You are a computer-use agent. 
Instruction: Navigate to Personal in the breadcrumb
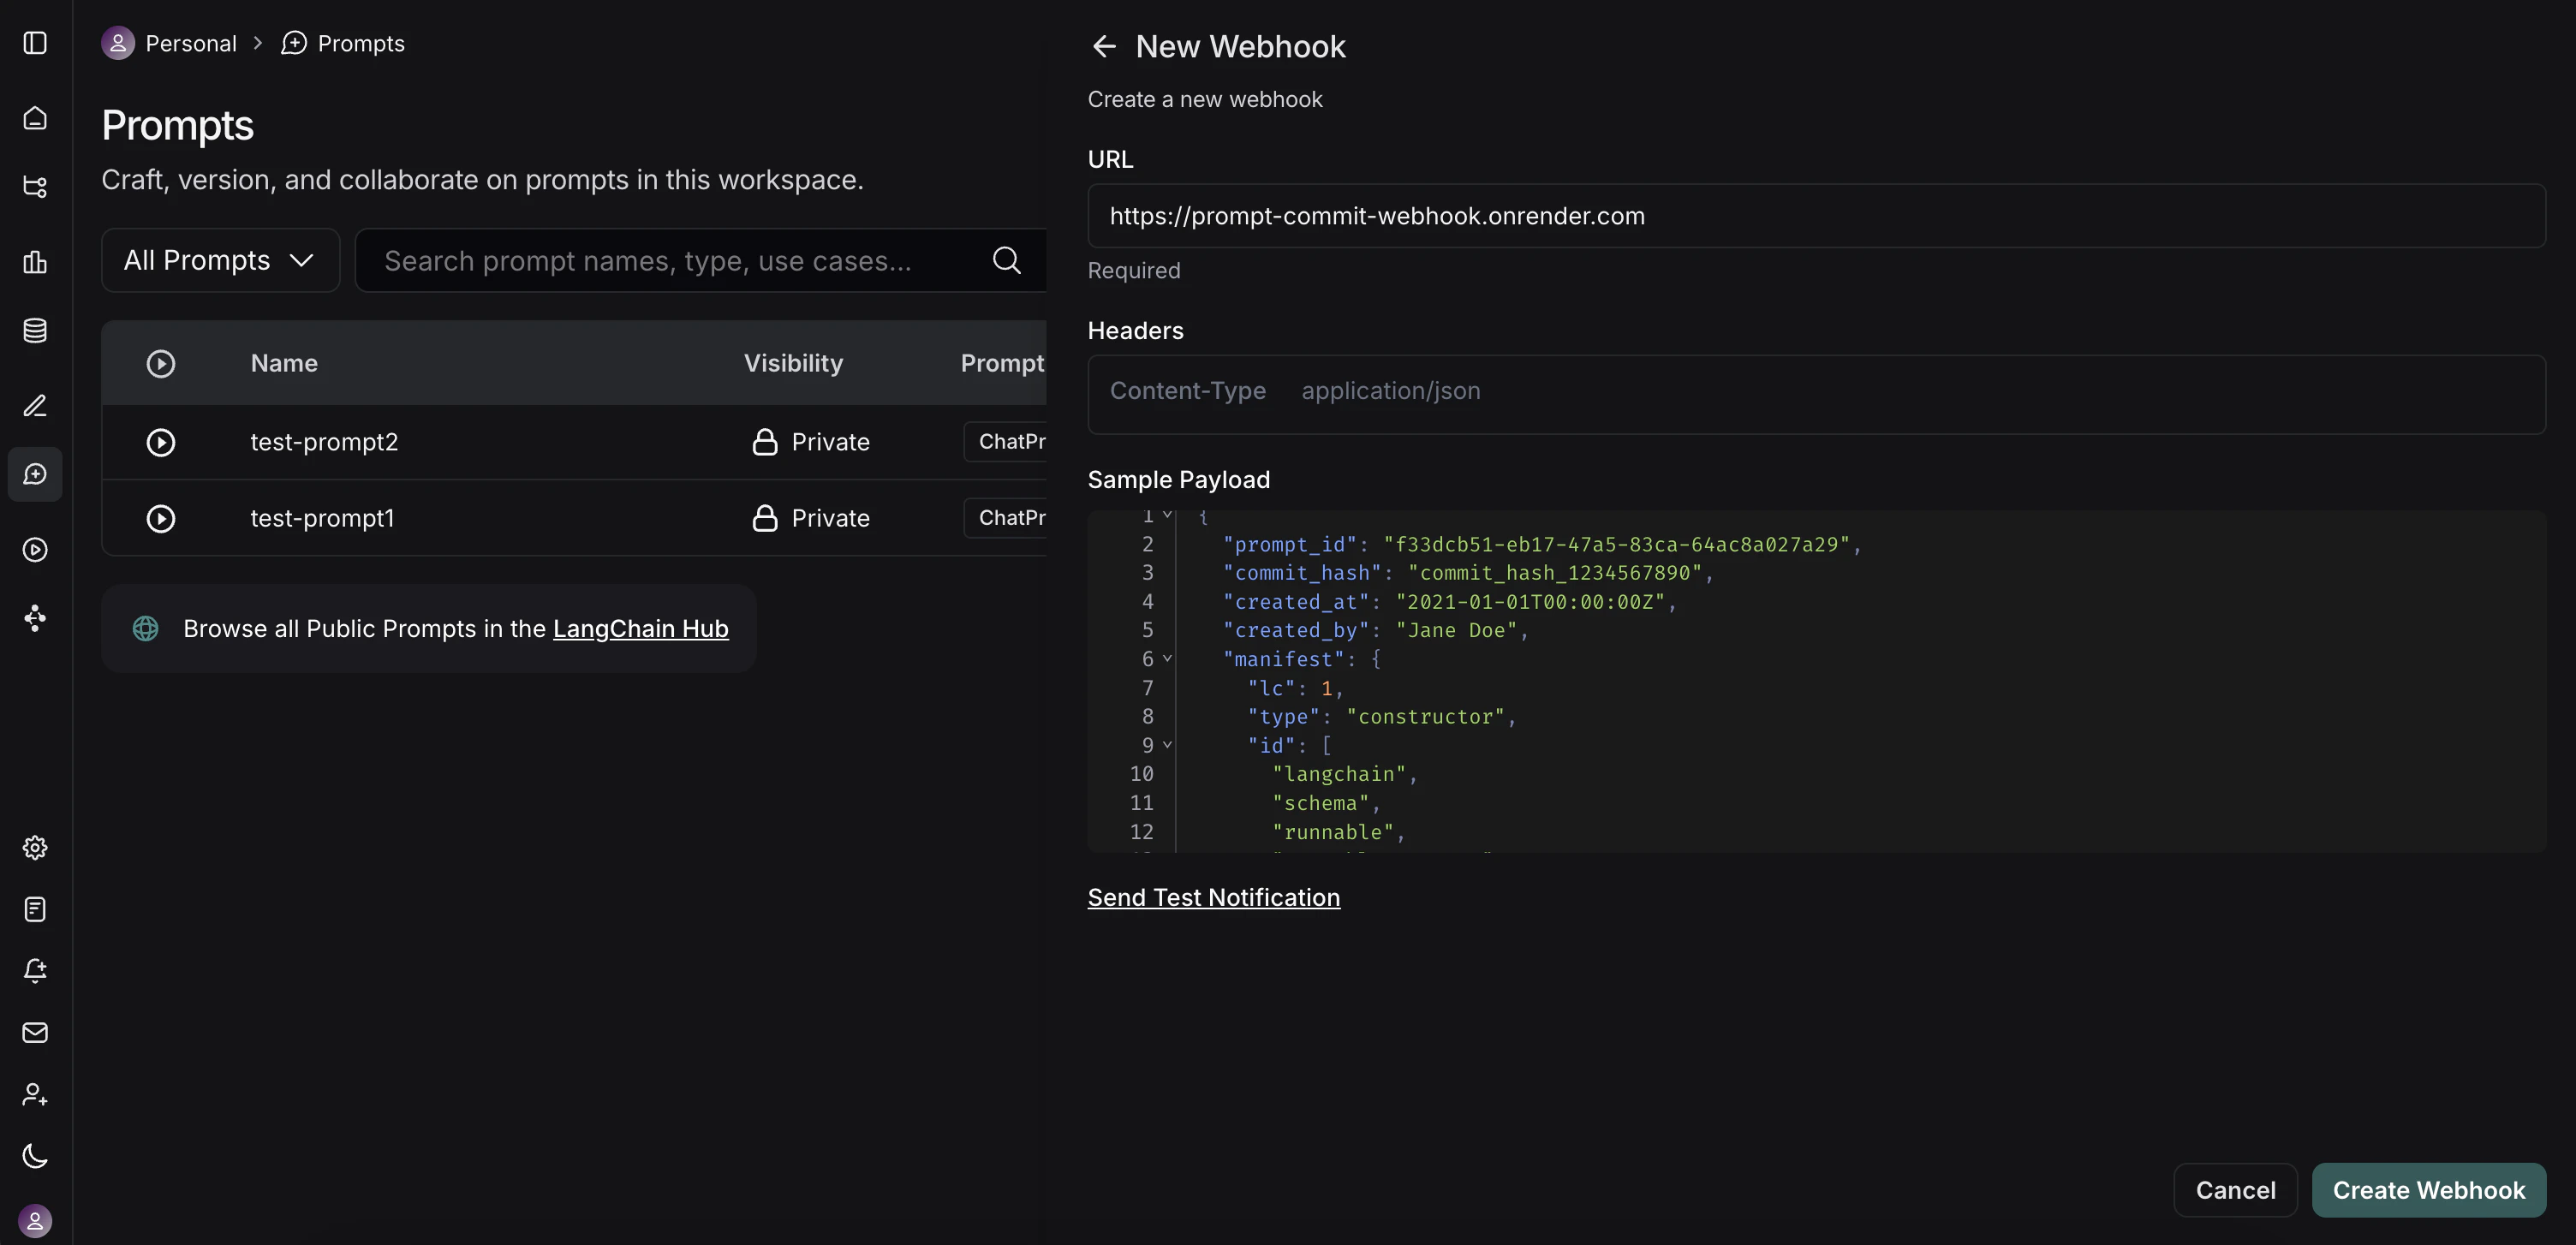(x=190, y=43)
